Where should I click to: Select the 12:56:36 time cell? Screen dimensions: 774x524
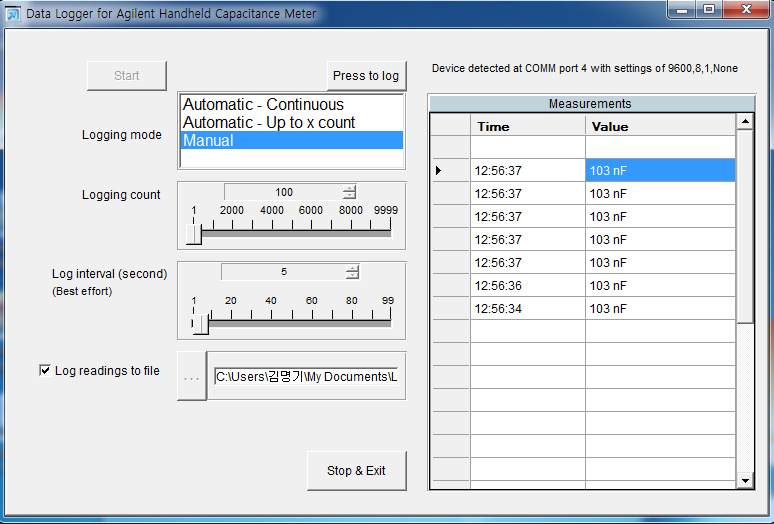click(x=527, y=286)
